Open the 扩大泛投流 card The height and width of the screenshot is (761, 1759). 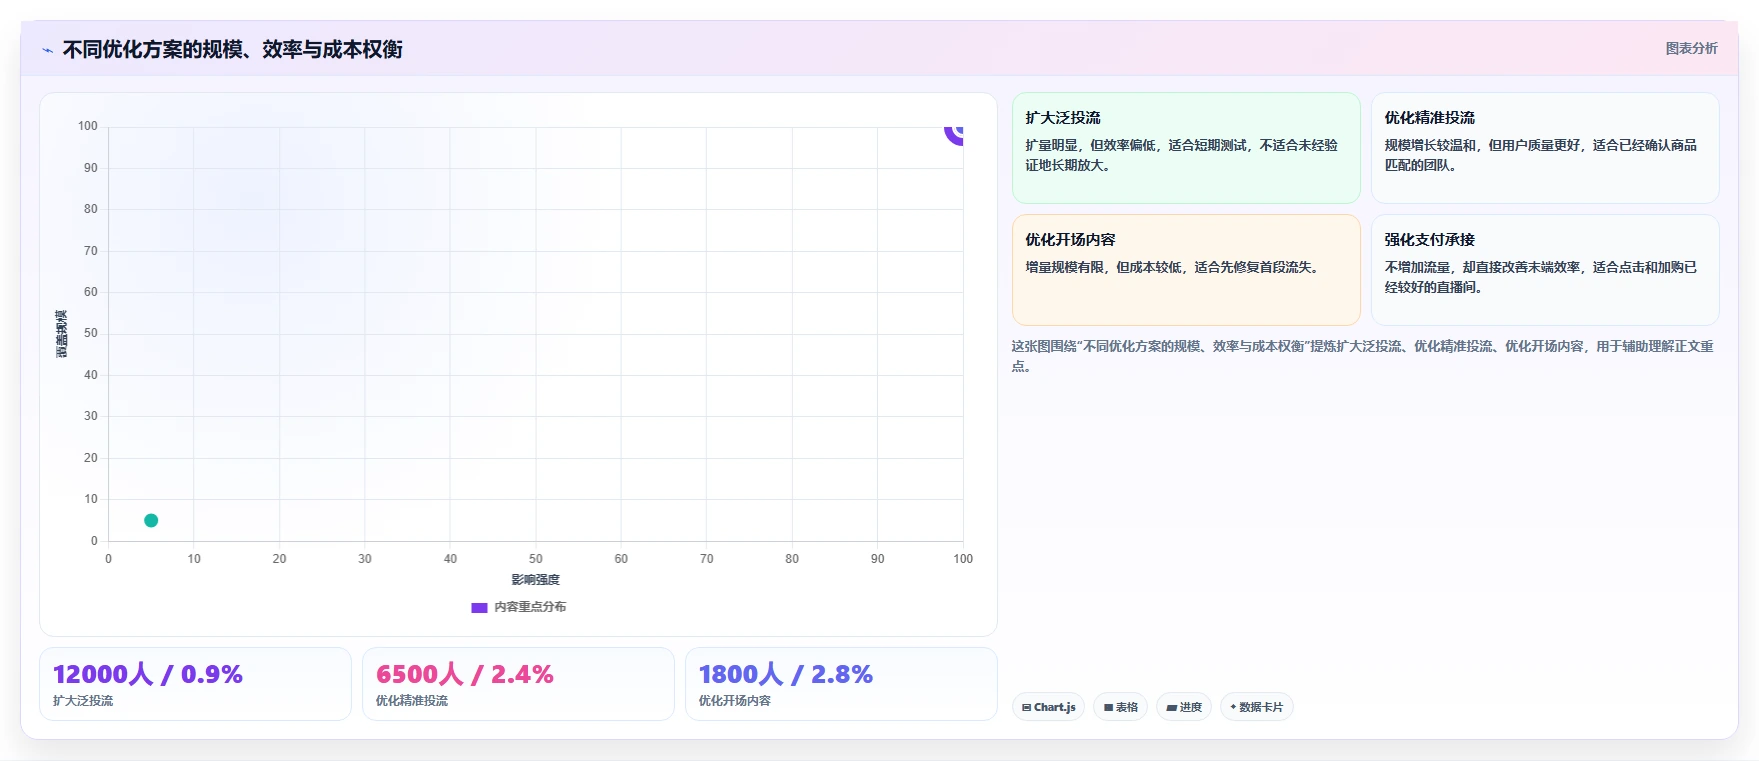pyautogui.click(x=1186, y=148)
